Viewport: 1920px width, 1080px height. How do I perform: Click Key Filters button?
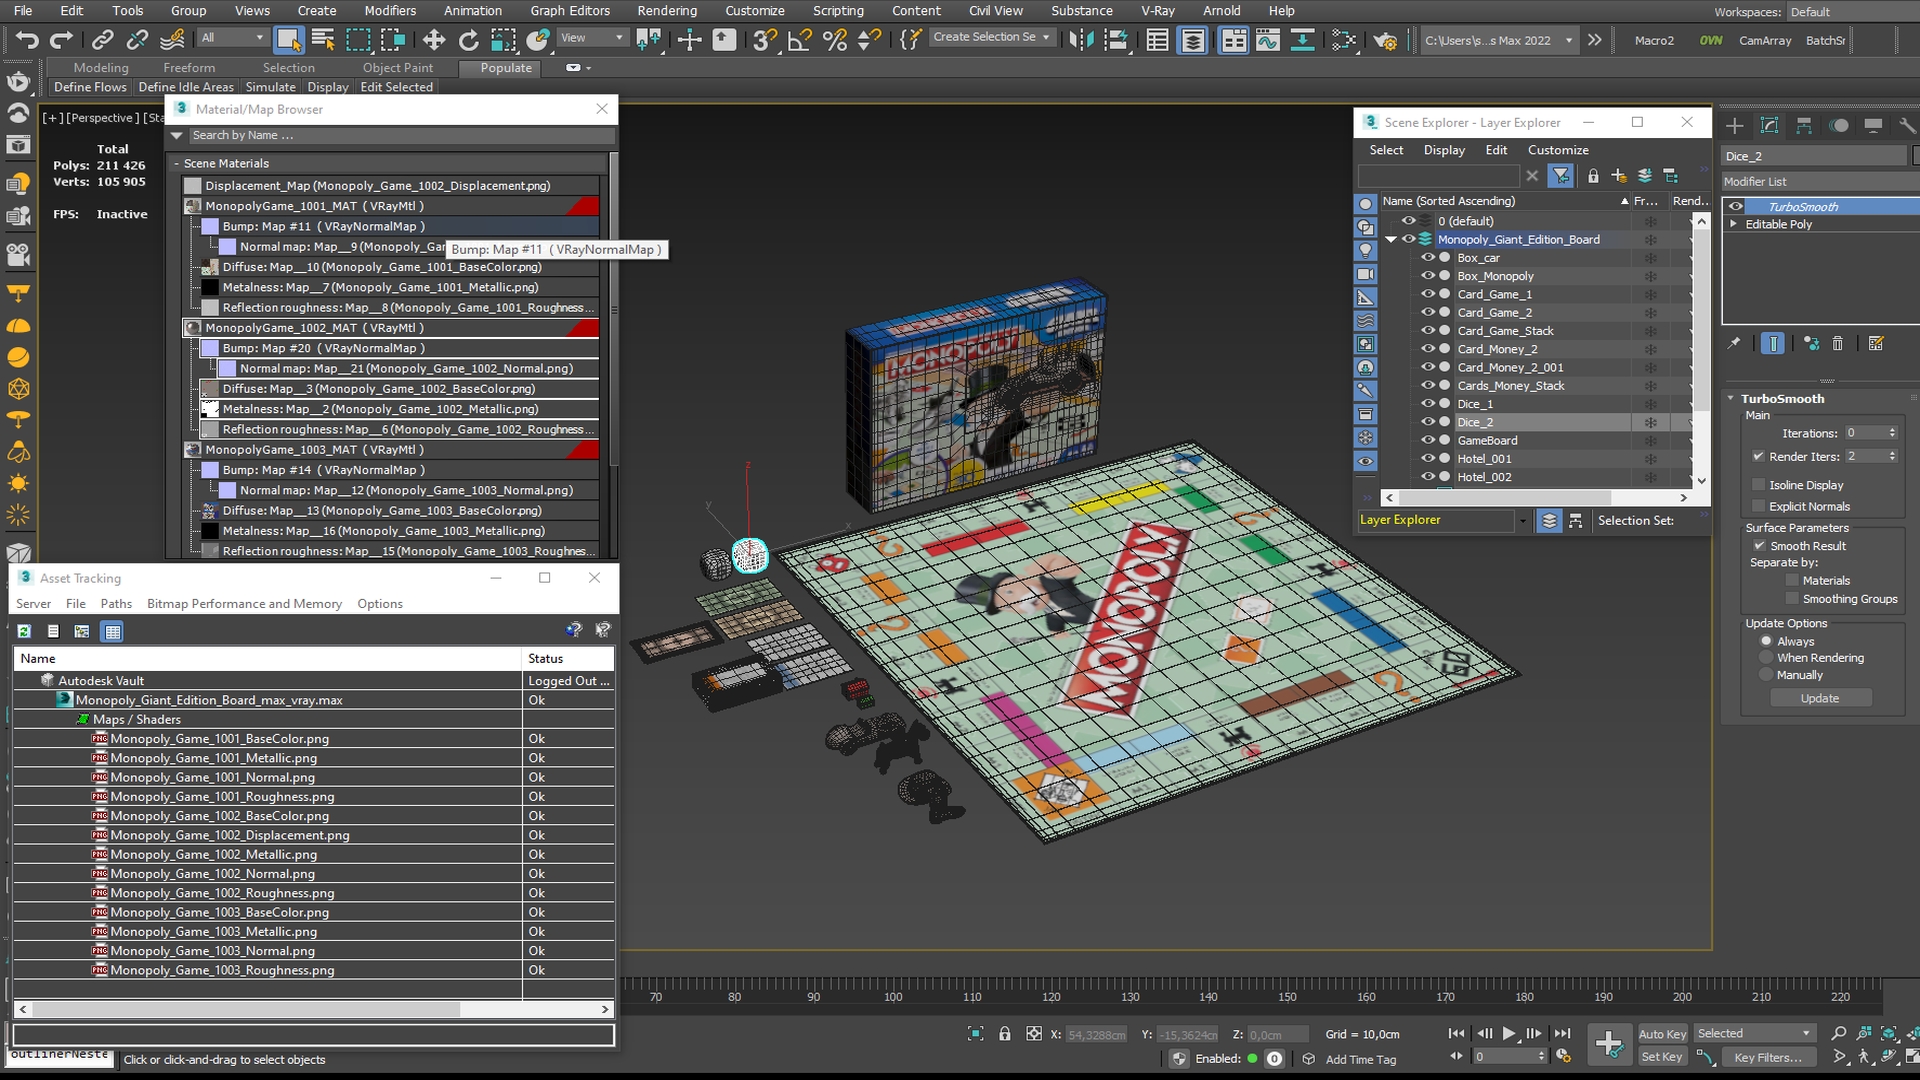tap(1768, 1057)
